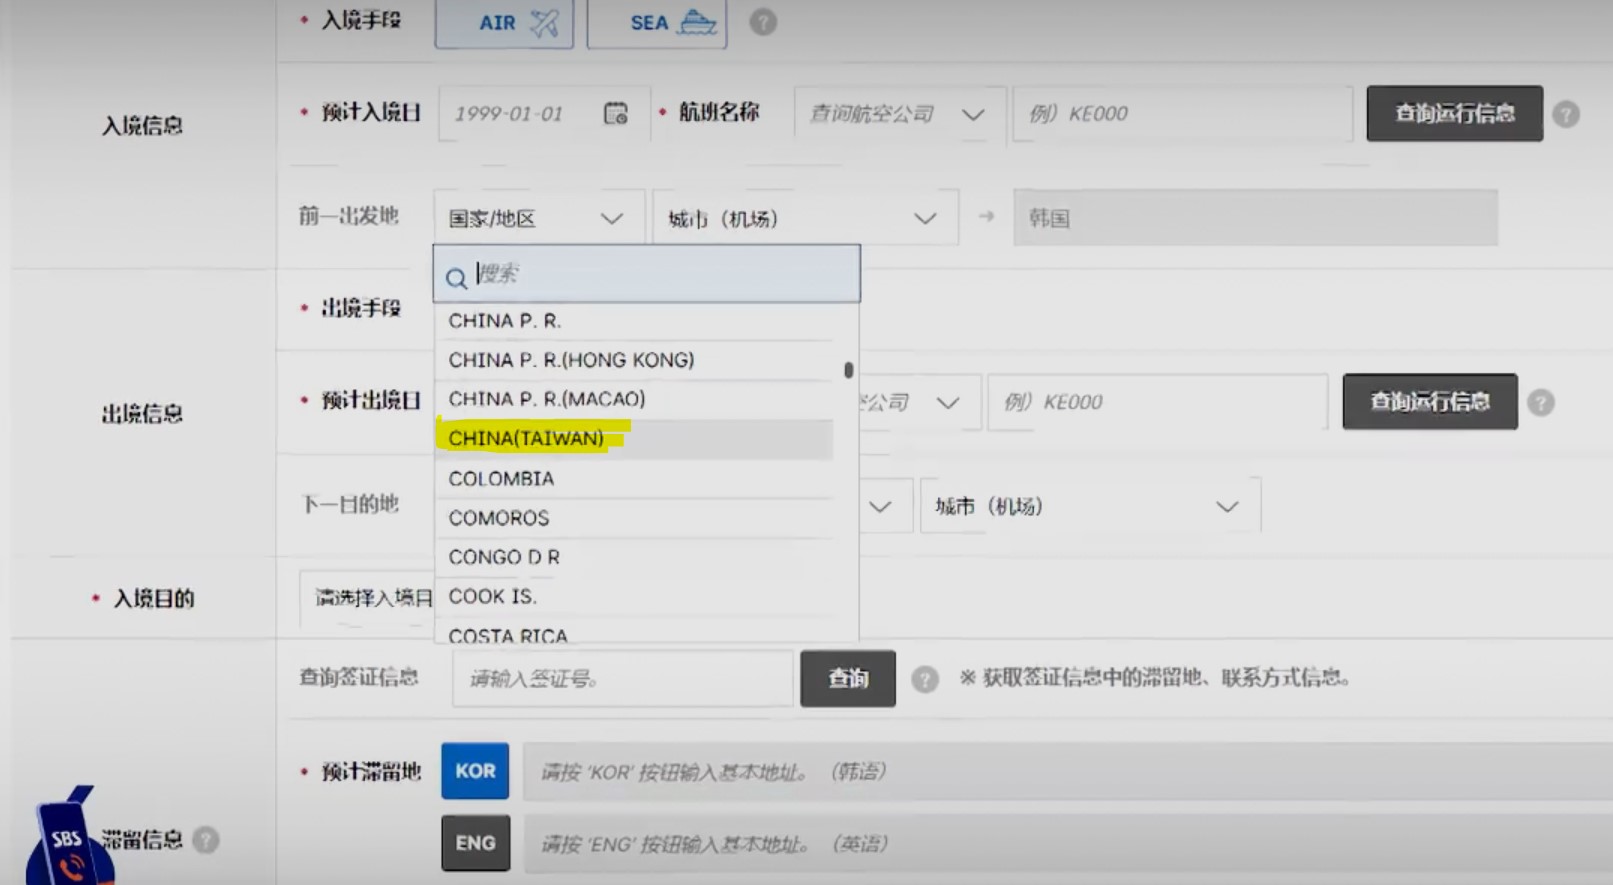Click help icon beside entry flight query button
Viewport: 1613px width, 885px height.
[x=1566, y=114]
